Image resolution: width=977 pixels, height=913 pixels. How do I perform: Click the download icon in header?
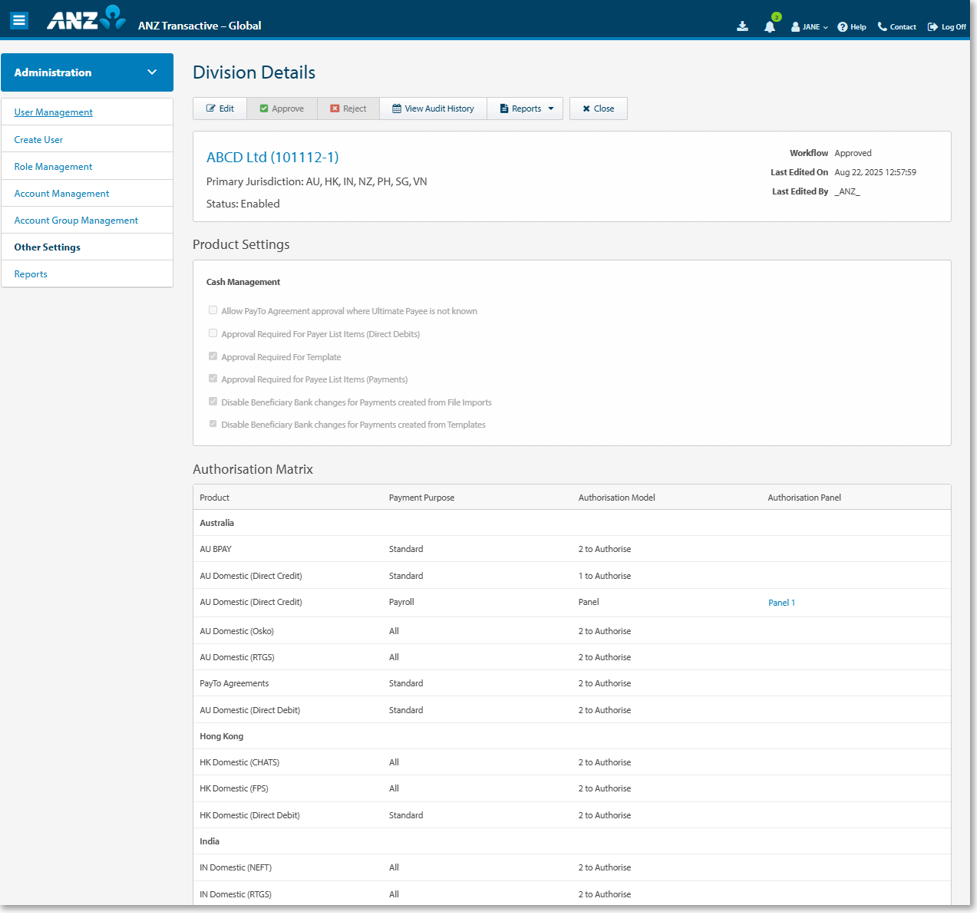click(742, 27)
